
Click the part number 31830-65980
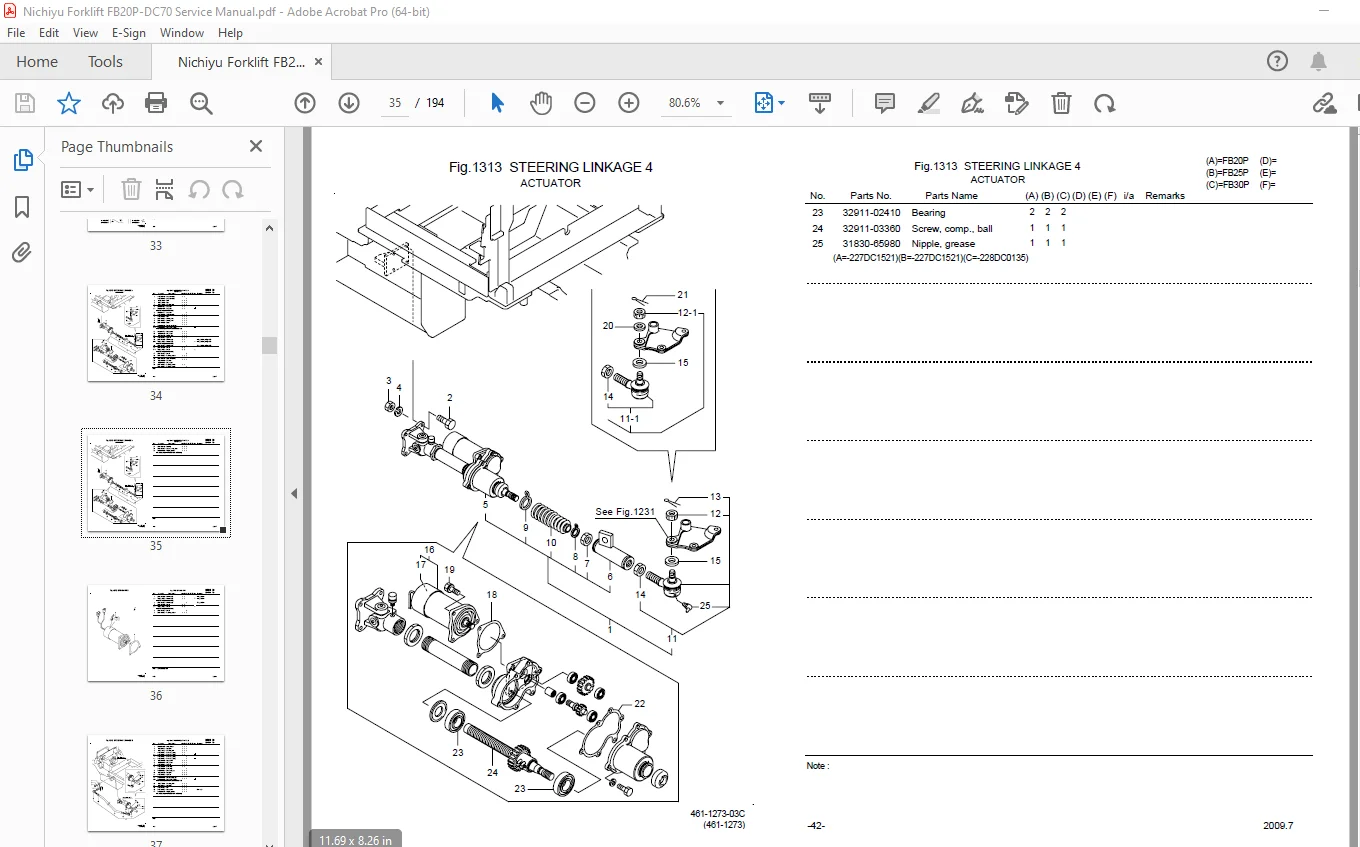click(x=871, y=244)
